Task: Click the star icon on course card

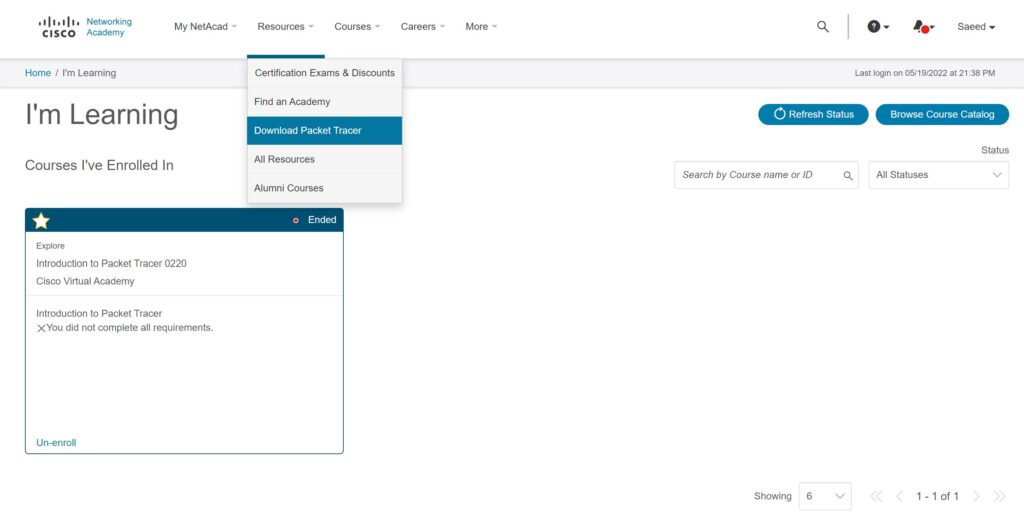Action: click(x=41, y=220)
